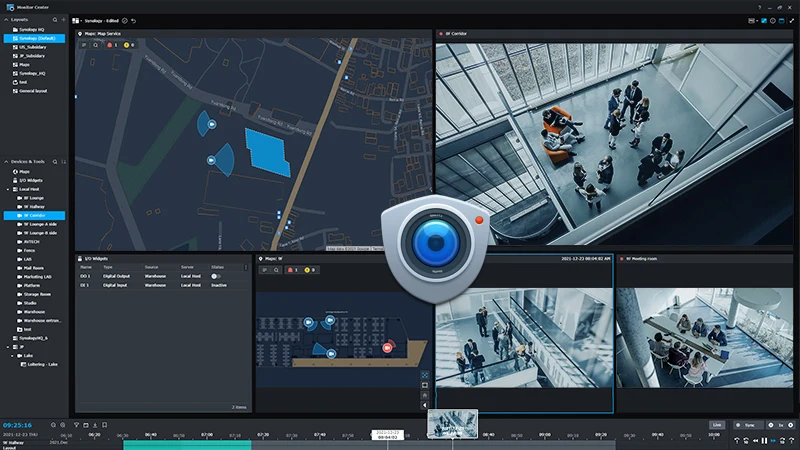Click the undo arrow next to layout name
Viewport: 800px width, 450px height.
134,21
